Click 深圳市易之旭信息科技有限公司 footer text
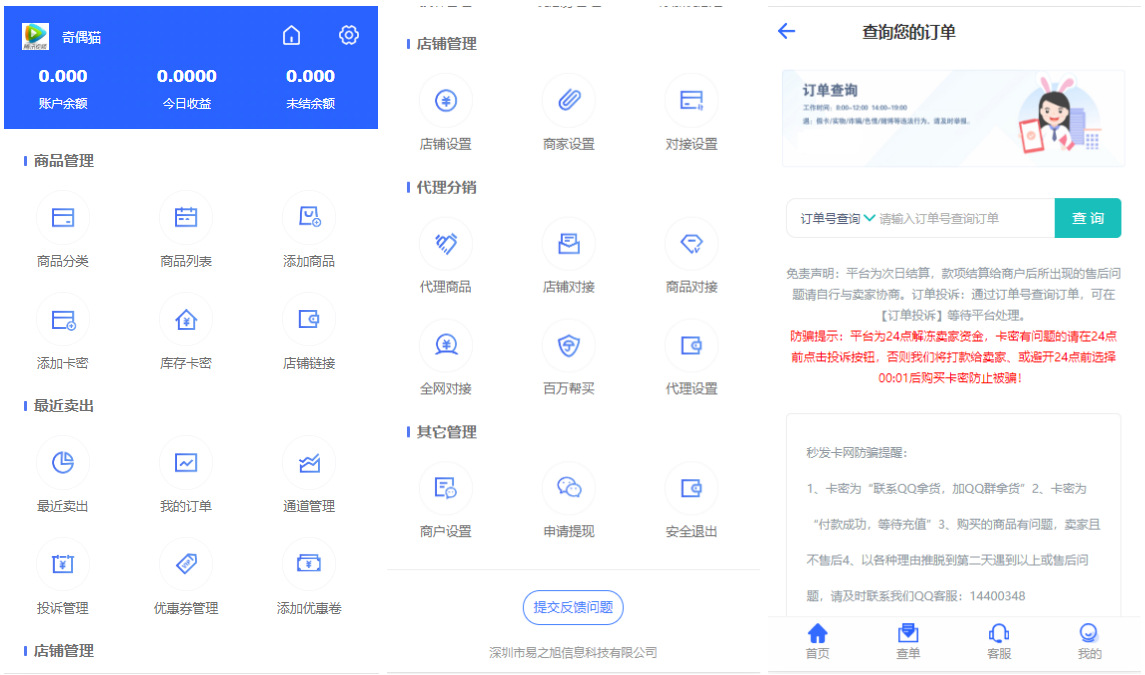This screenshot has width=1145, height=675. point(573,652)
